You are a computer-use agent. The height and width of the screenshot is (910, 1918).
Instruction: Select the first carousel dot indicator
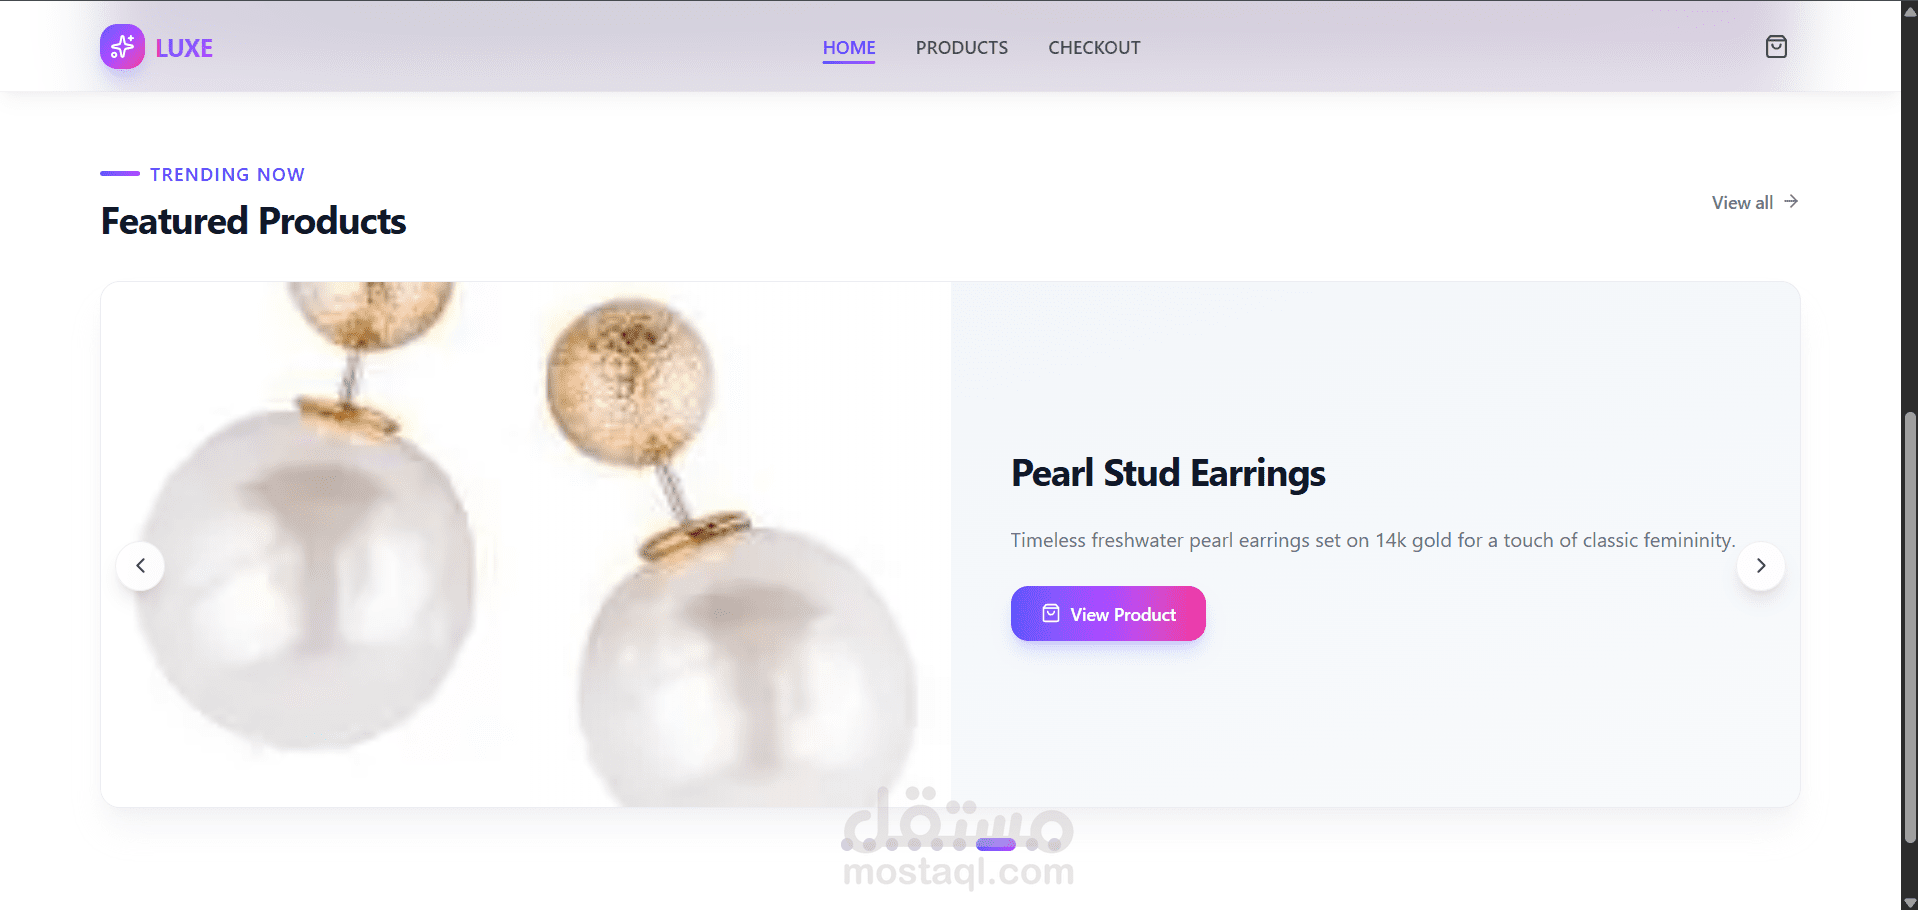(x=847, y=844)
